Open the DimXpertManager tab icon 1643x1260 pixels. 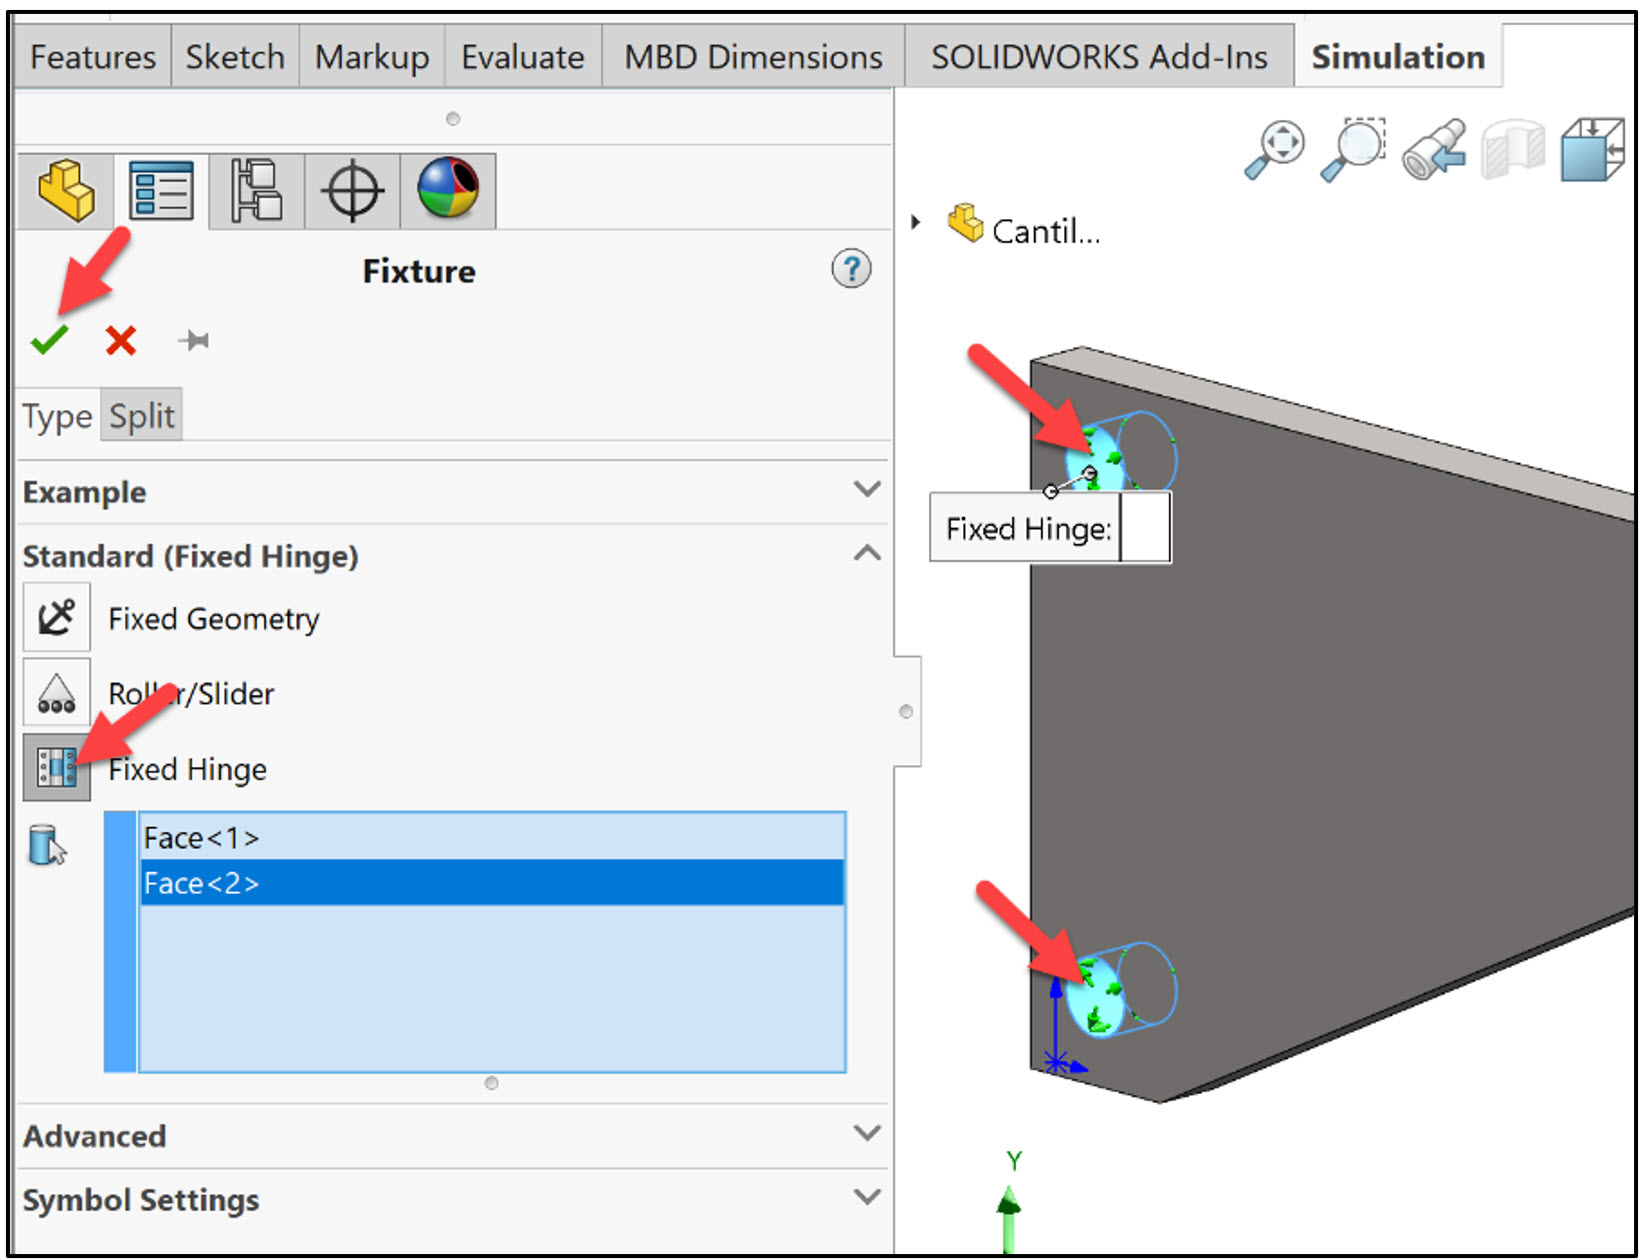351,190
